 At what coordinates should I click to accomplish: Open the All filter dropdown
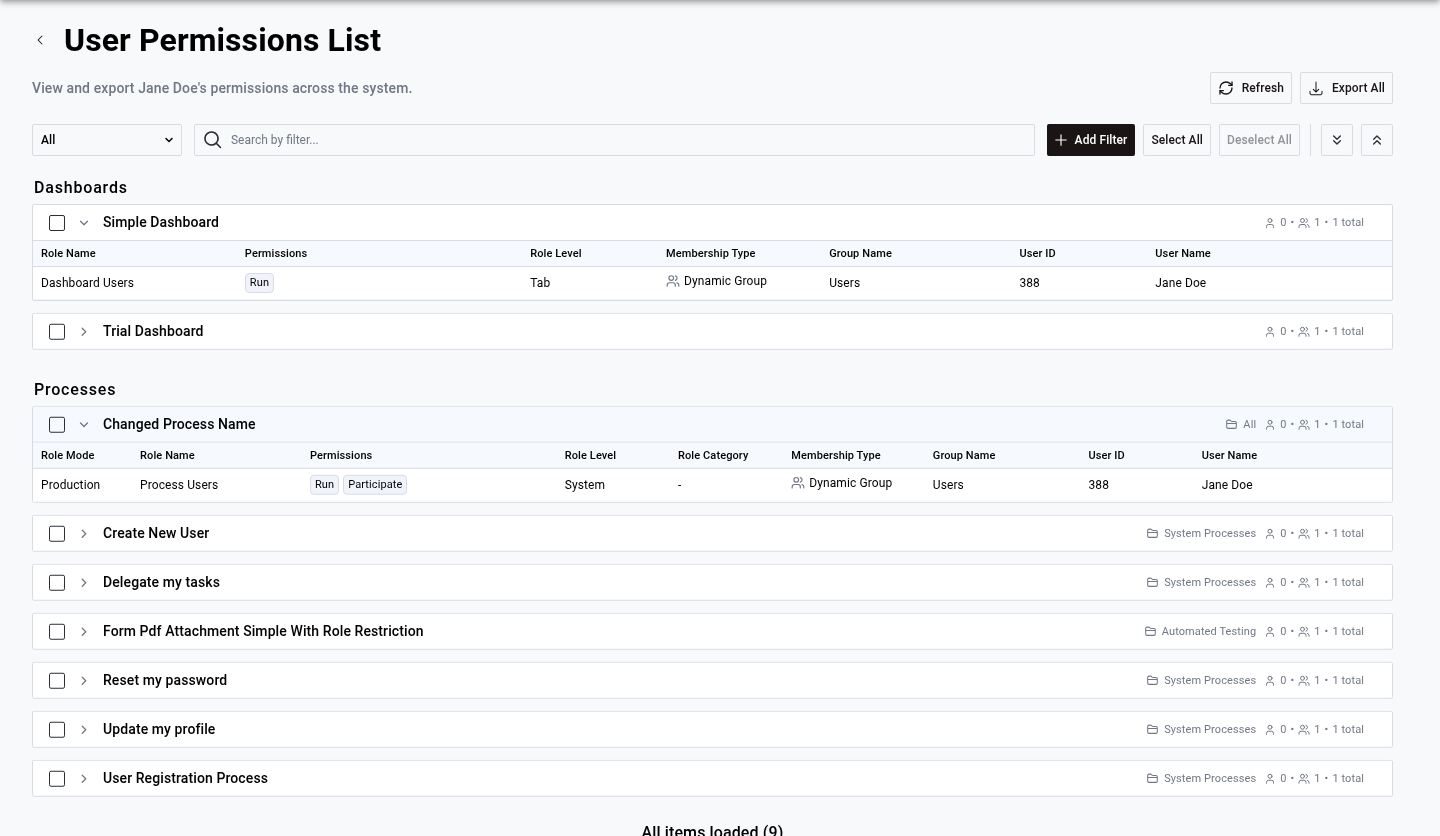coord(107,140)
